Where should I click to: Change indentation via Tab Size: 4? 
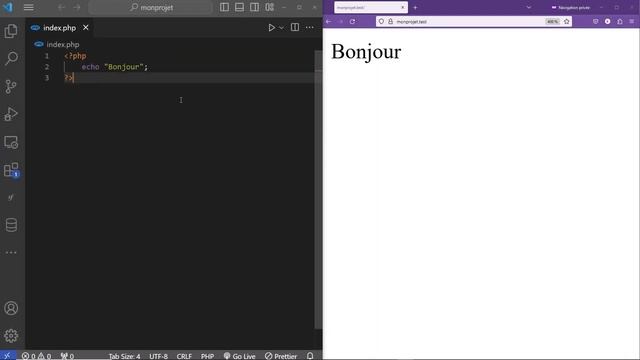(124, 356)
